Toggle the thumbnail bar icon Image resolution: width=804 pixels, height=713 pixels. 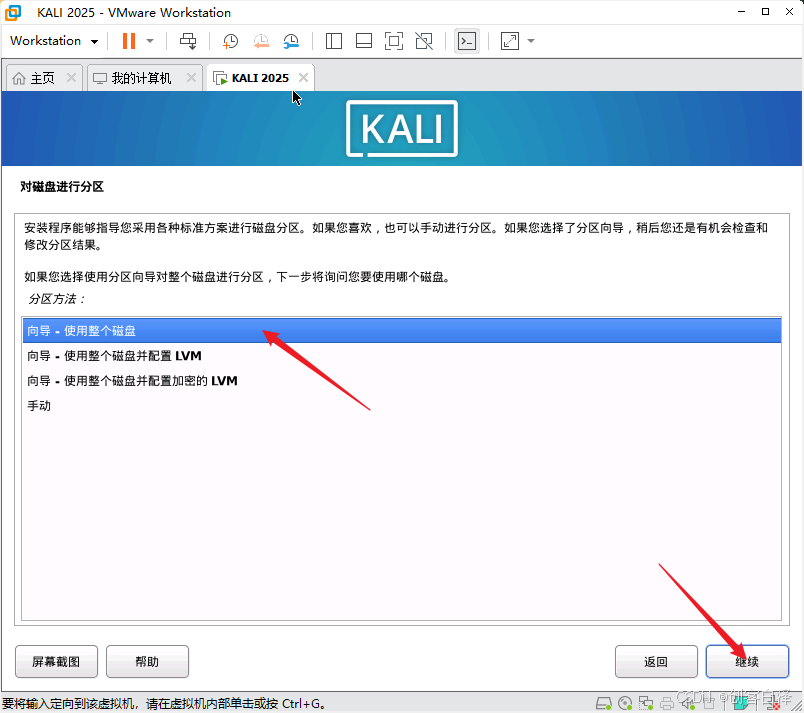(364, 41)
